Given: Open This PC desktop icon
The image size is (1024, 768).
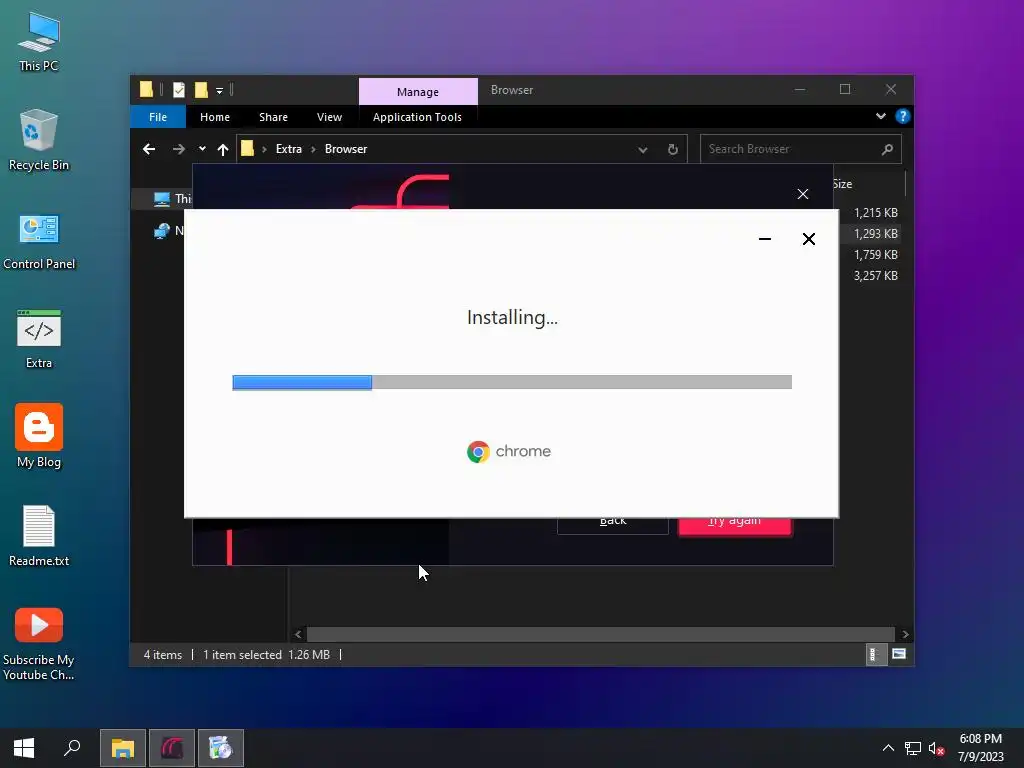Looking at the screenshot, I should coord(39,41).
